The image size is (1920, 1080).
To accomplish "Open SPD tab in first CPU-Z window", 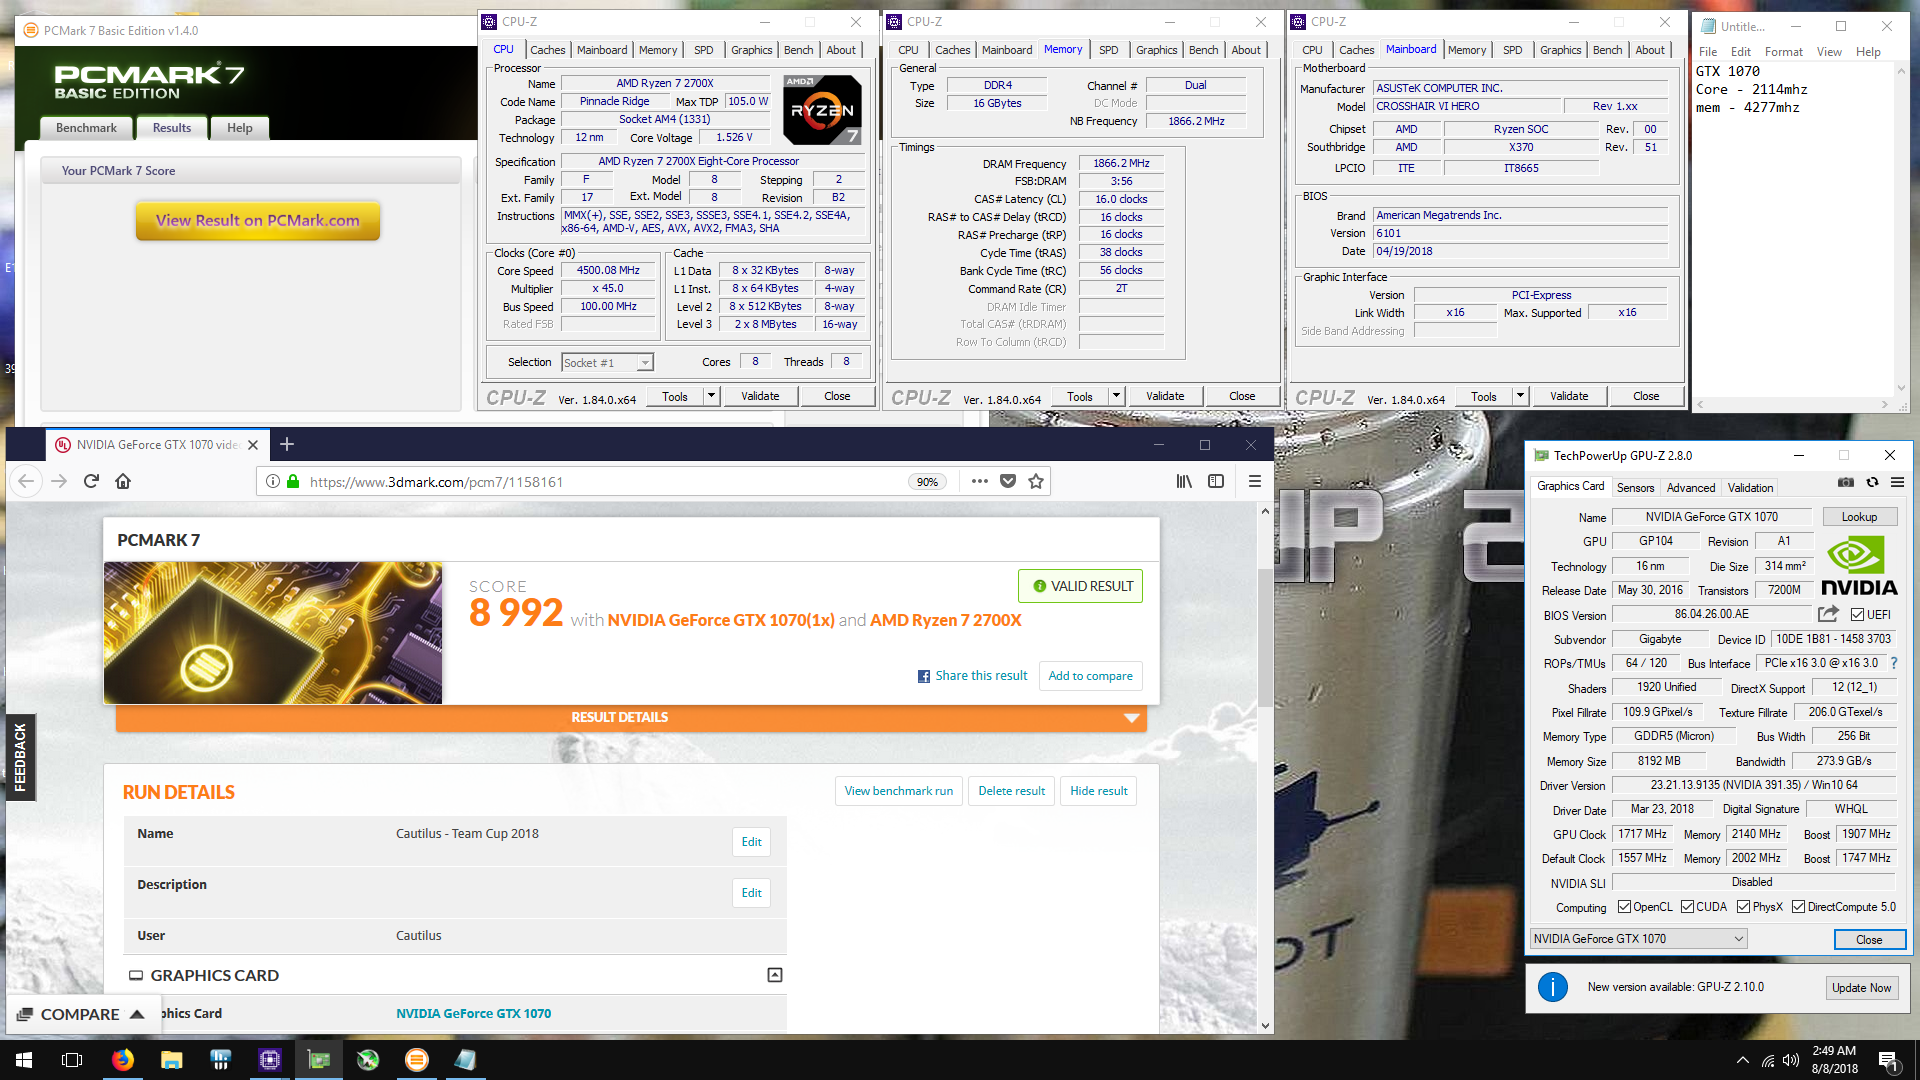I will [704, 50].
